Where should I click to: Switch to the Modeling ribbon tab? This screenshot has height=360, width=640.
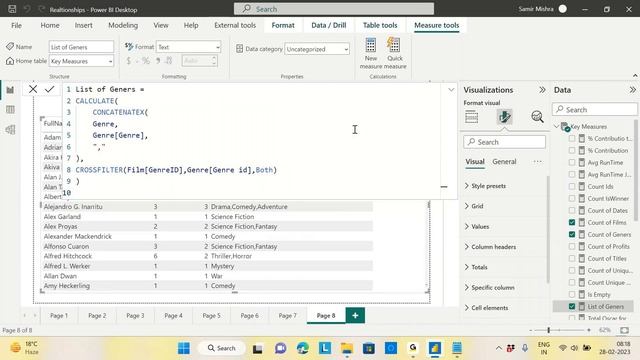[123, 25]
